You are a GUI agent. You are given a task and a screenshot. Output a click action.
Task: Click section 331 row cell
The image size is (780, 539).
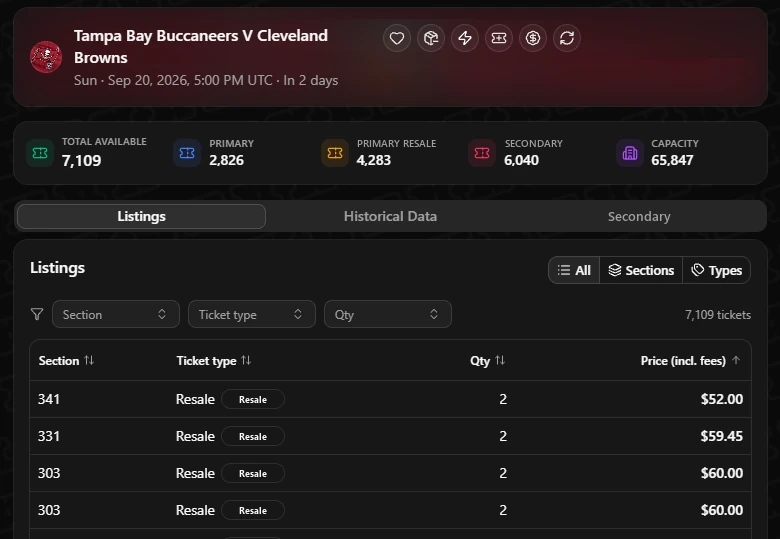tap(49, 436)
